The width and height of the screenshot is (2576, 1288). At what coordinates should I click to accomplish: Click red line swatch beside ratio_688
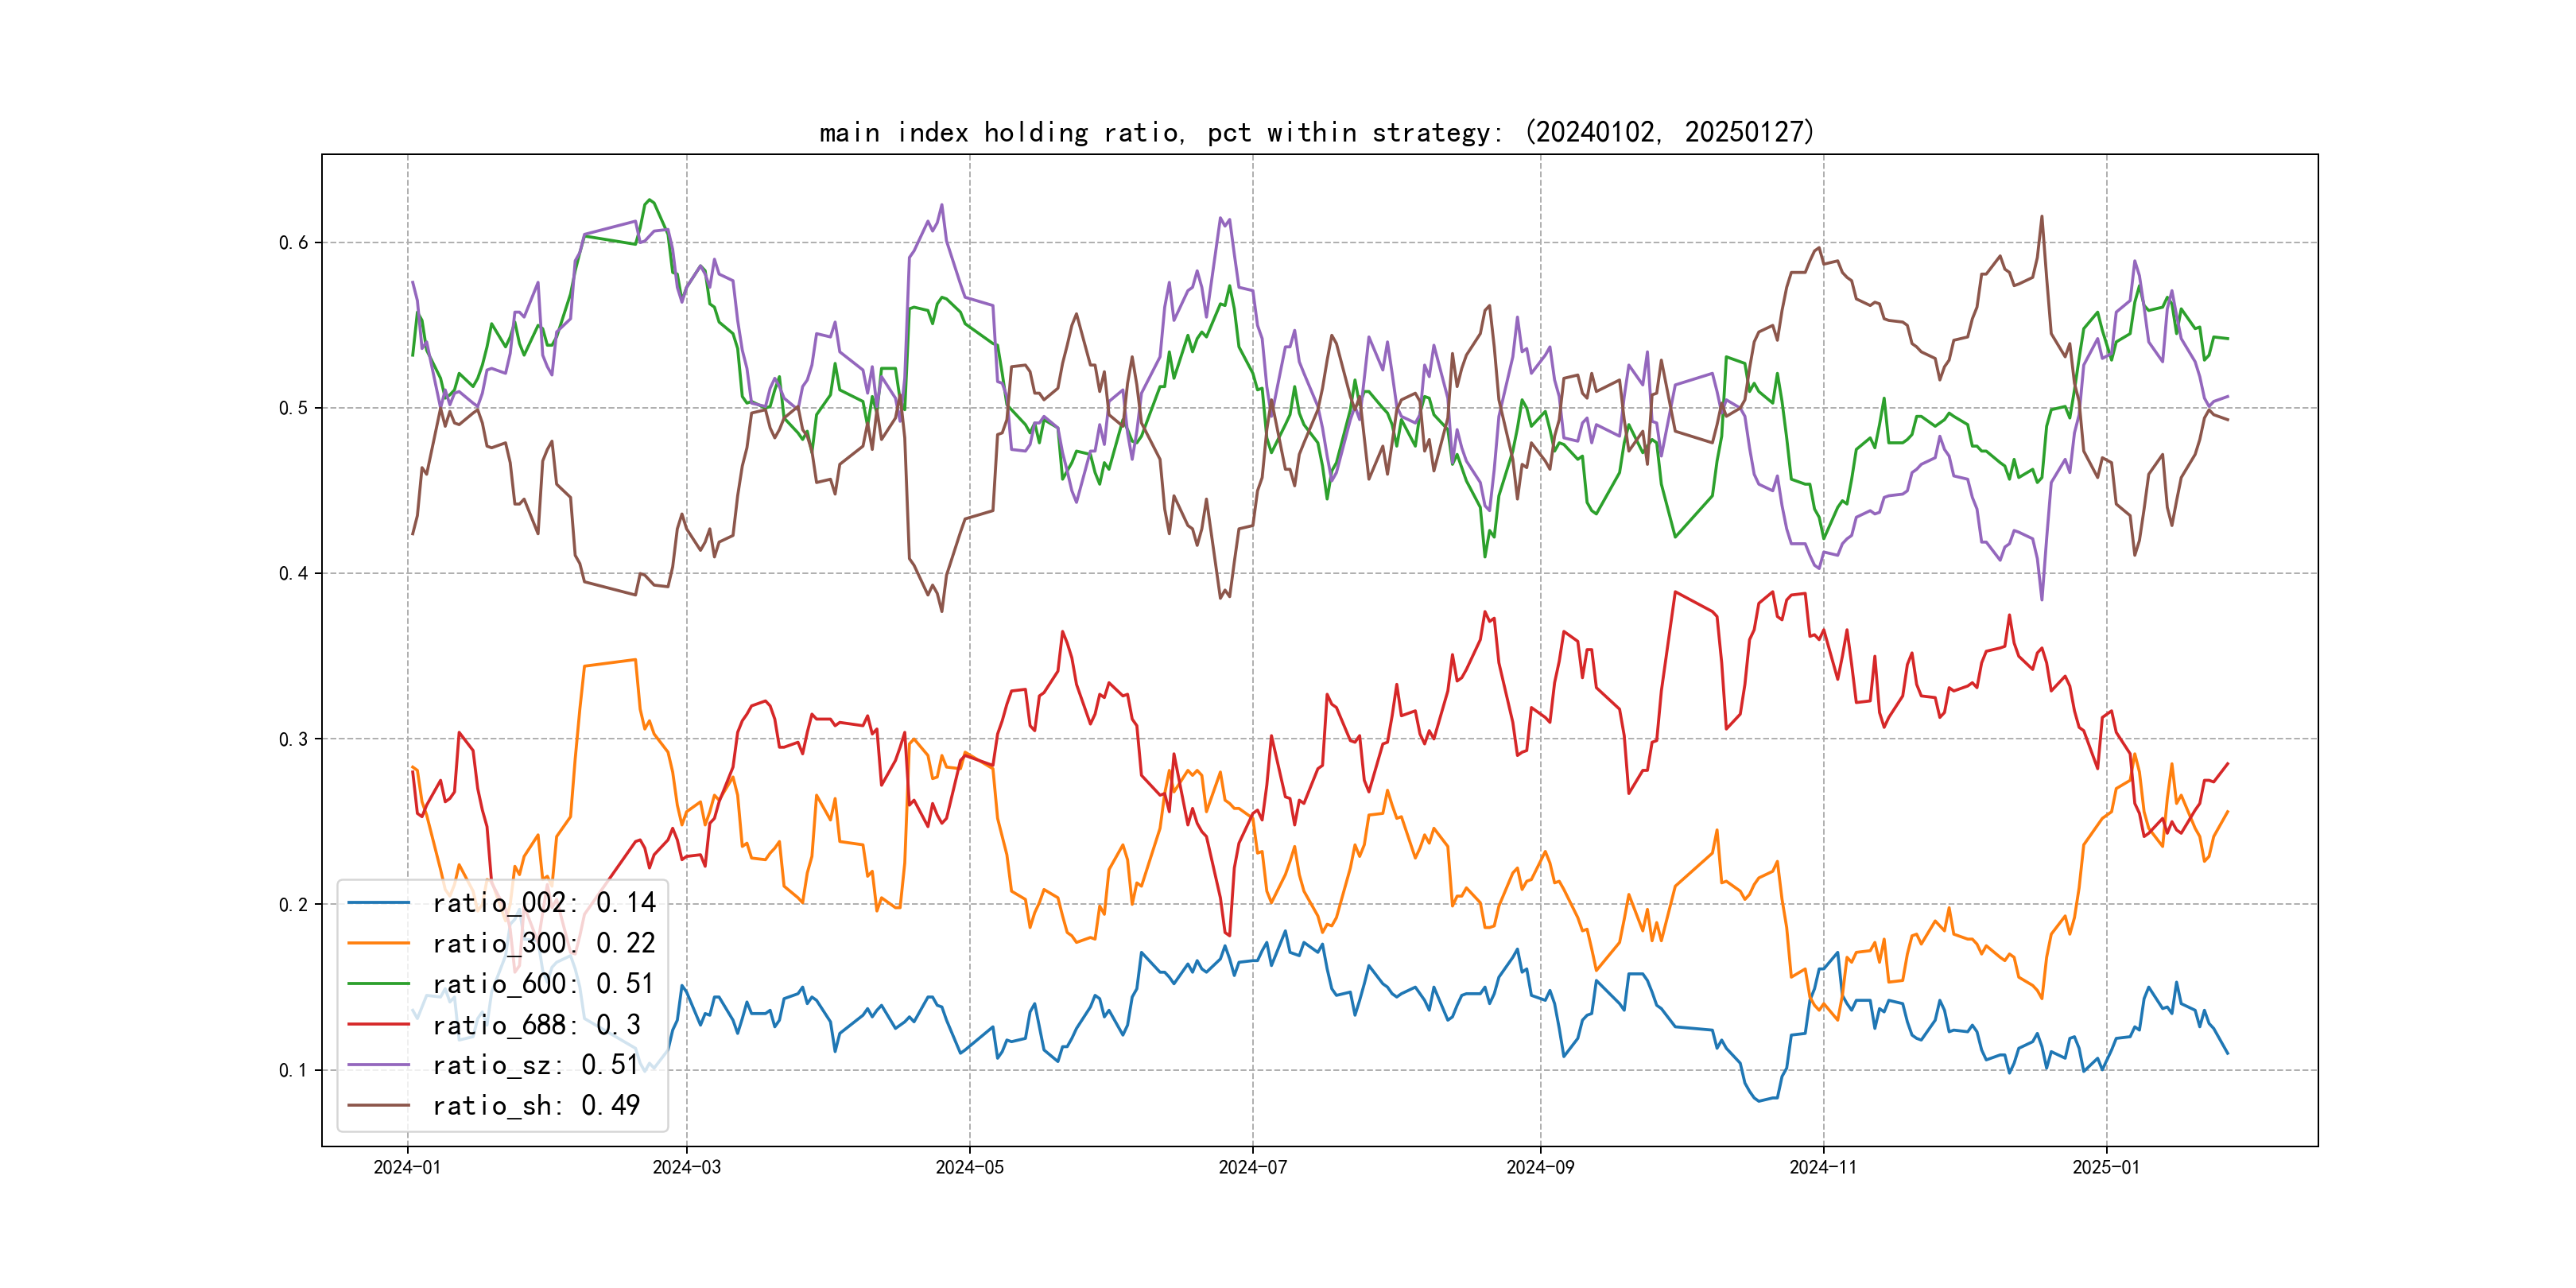tap(379, 1024)
